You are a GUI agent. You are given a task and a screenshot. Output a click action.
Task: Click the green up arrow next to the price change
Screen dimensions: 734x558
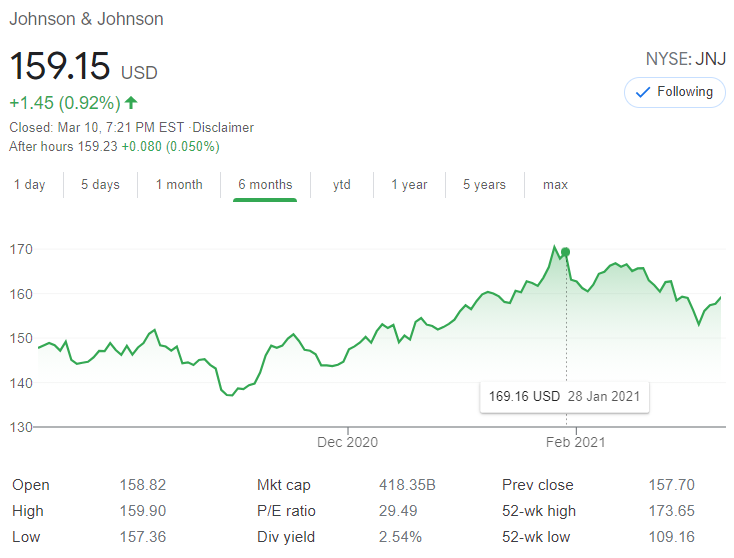tap(132, 103)
